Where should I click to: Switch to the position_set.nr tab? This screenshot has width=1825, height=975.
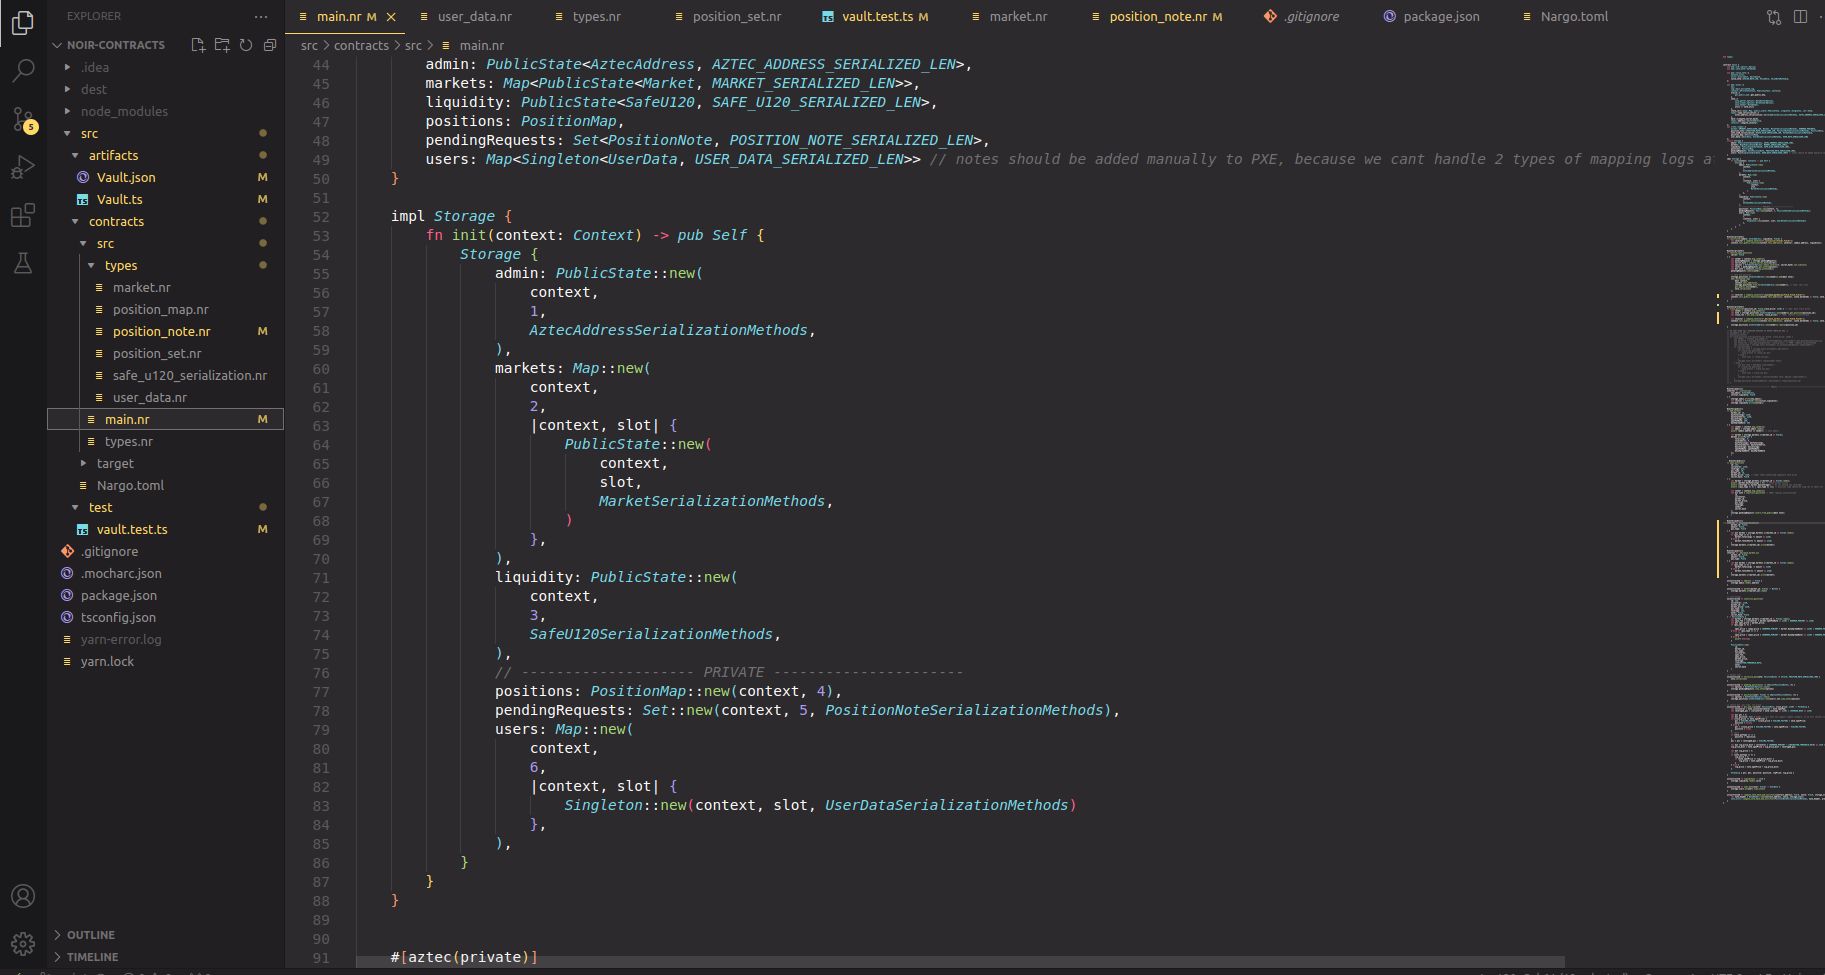pos(737,17)
